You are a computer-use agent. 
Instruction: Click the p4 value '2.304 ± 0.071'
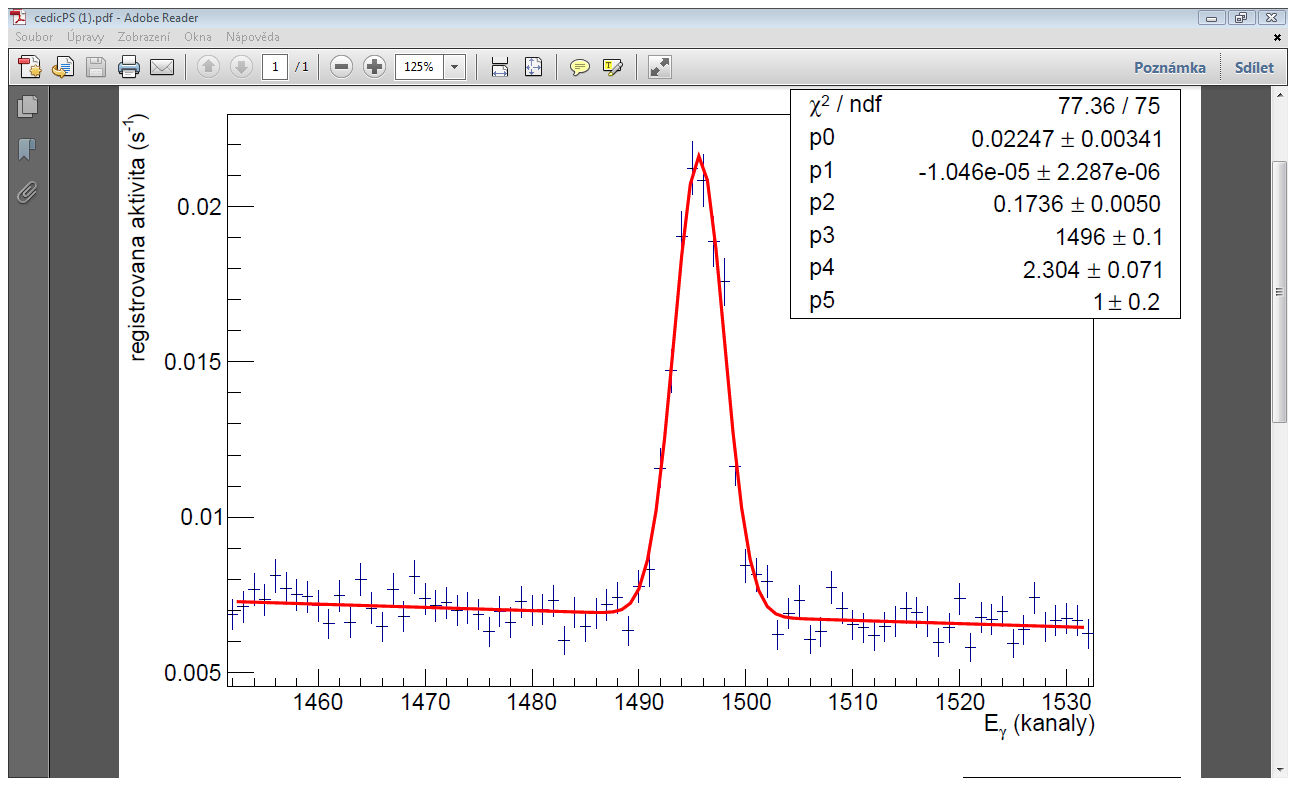coord(1092,270)
